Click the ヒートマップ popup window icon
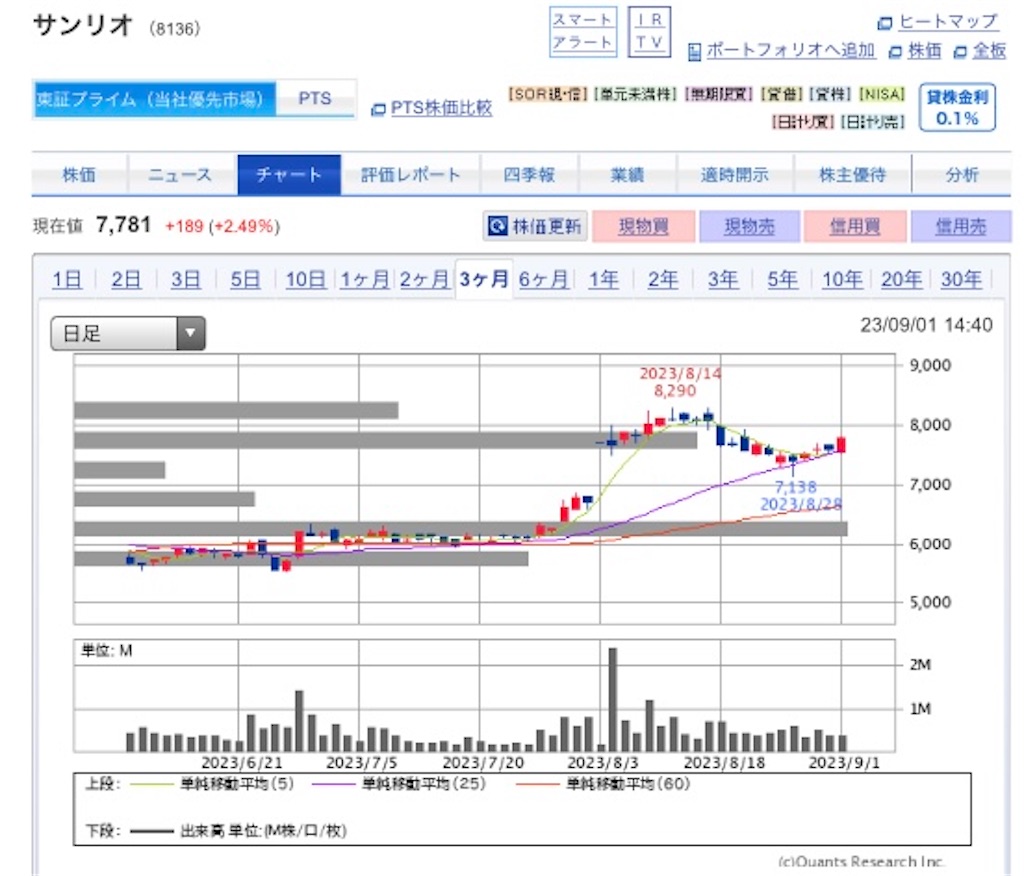 point(884,24)
